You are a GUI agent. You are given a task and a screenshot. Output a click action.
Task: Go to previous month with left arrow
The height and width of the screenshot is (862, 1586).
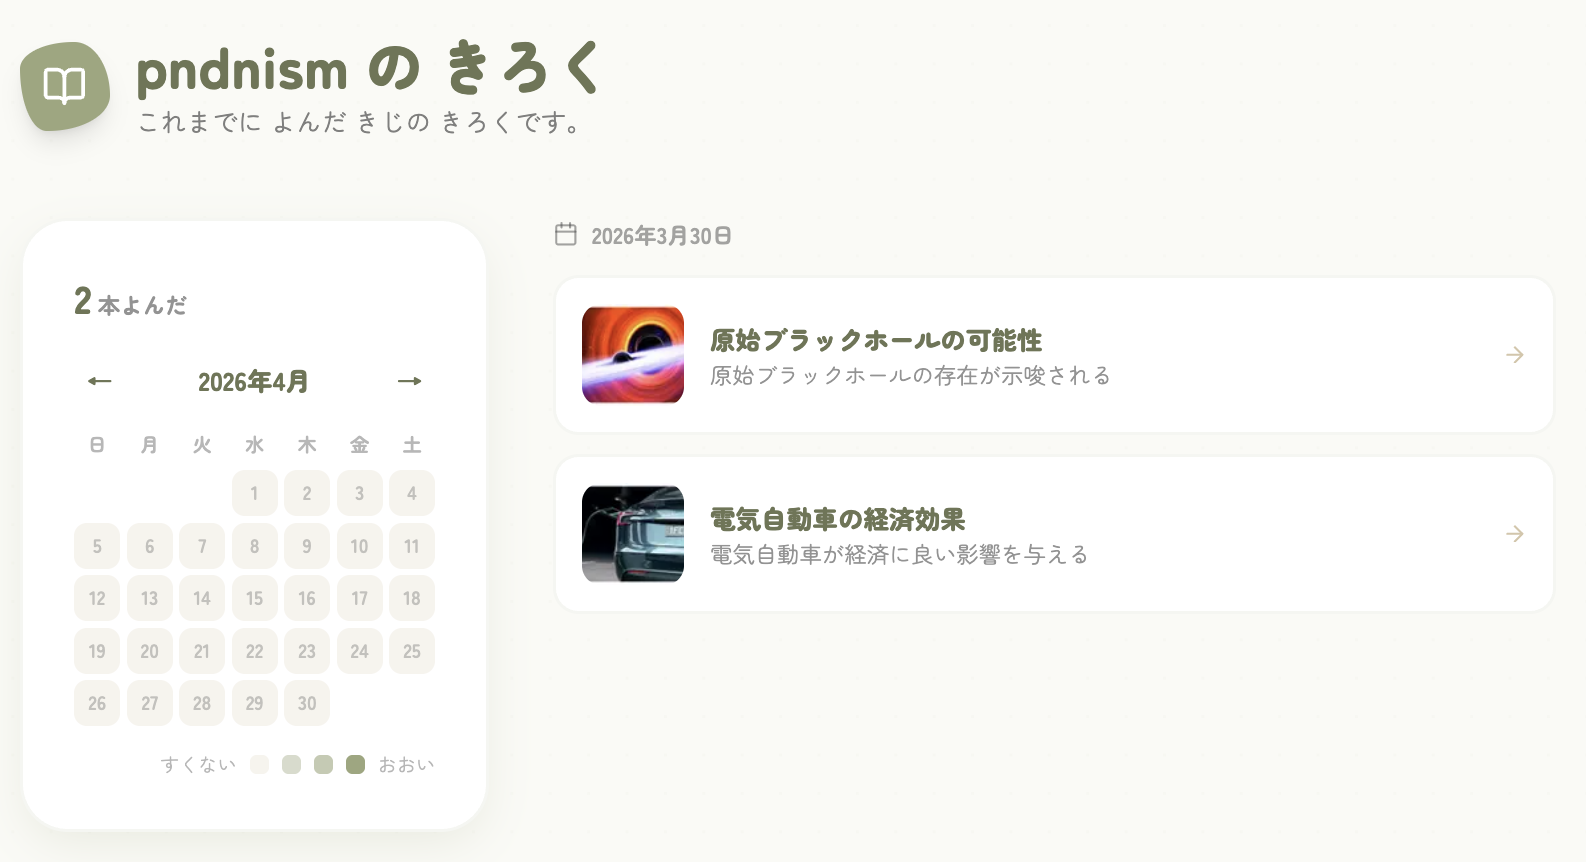pos(100,381)
